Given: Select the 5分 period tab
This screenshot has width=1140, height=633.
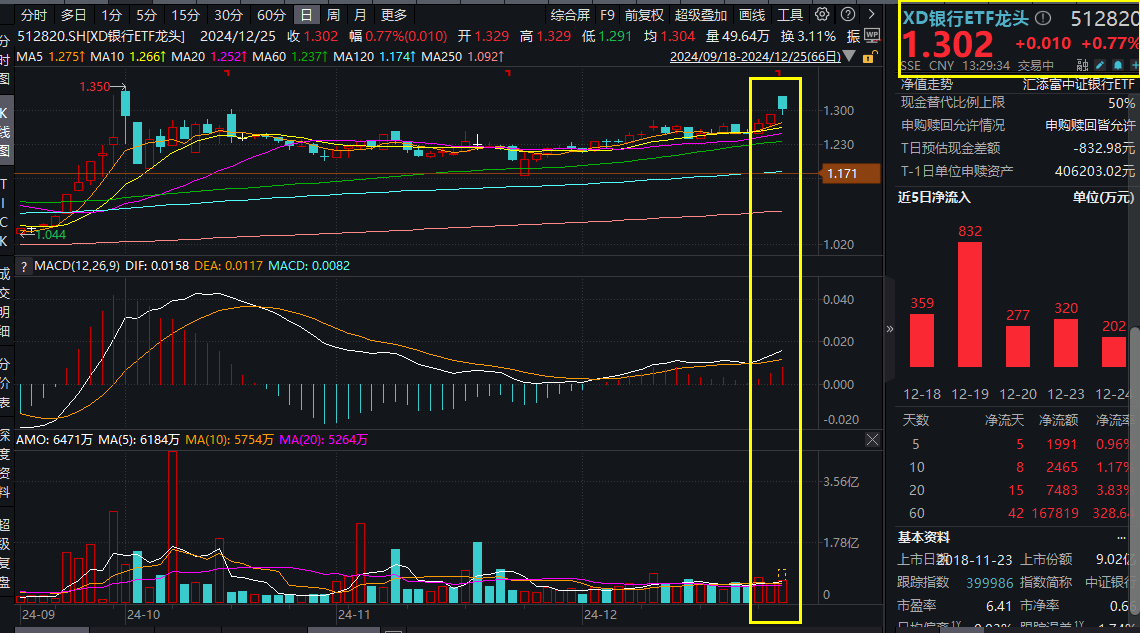Looking at the screenshot, I should click(x=146, y=15).
